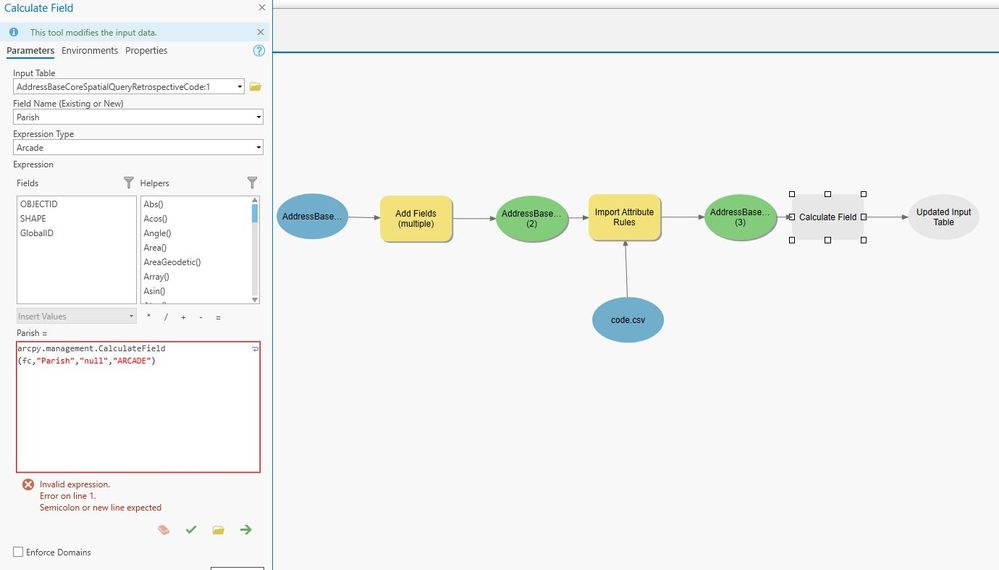Switch to the Environments tab

pyautogui.click(x=90, y=50)
